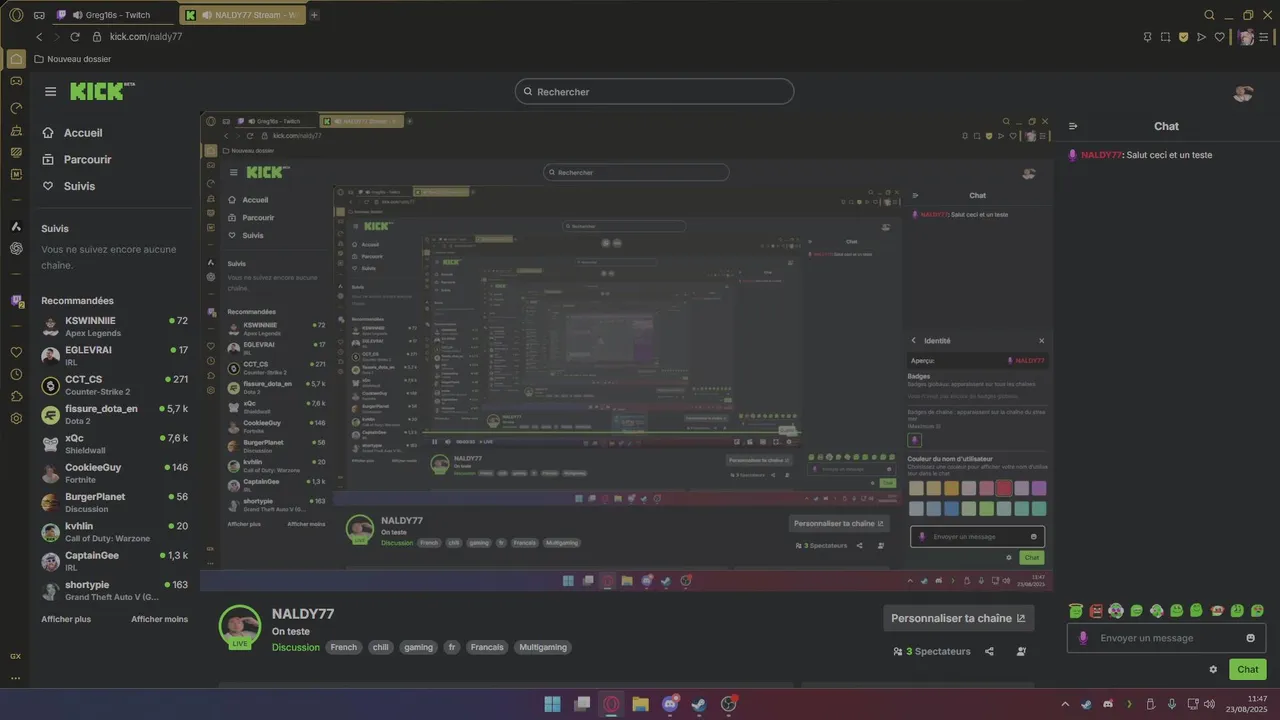Open the Parcourir navigation item
The image size is (1280, 720).
coord(76,159)
